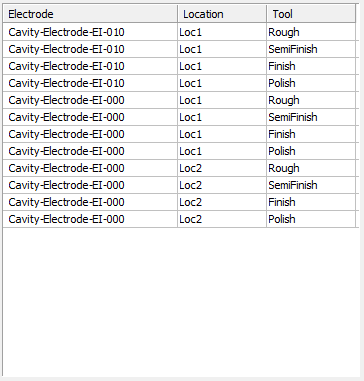Click the Tool column header

(x=311, y=14)
